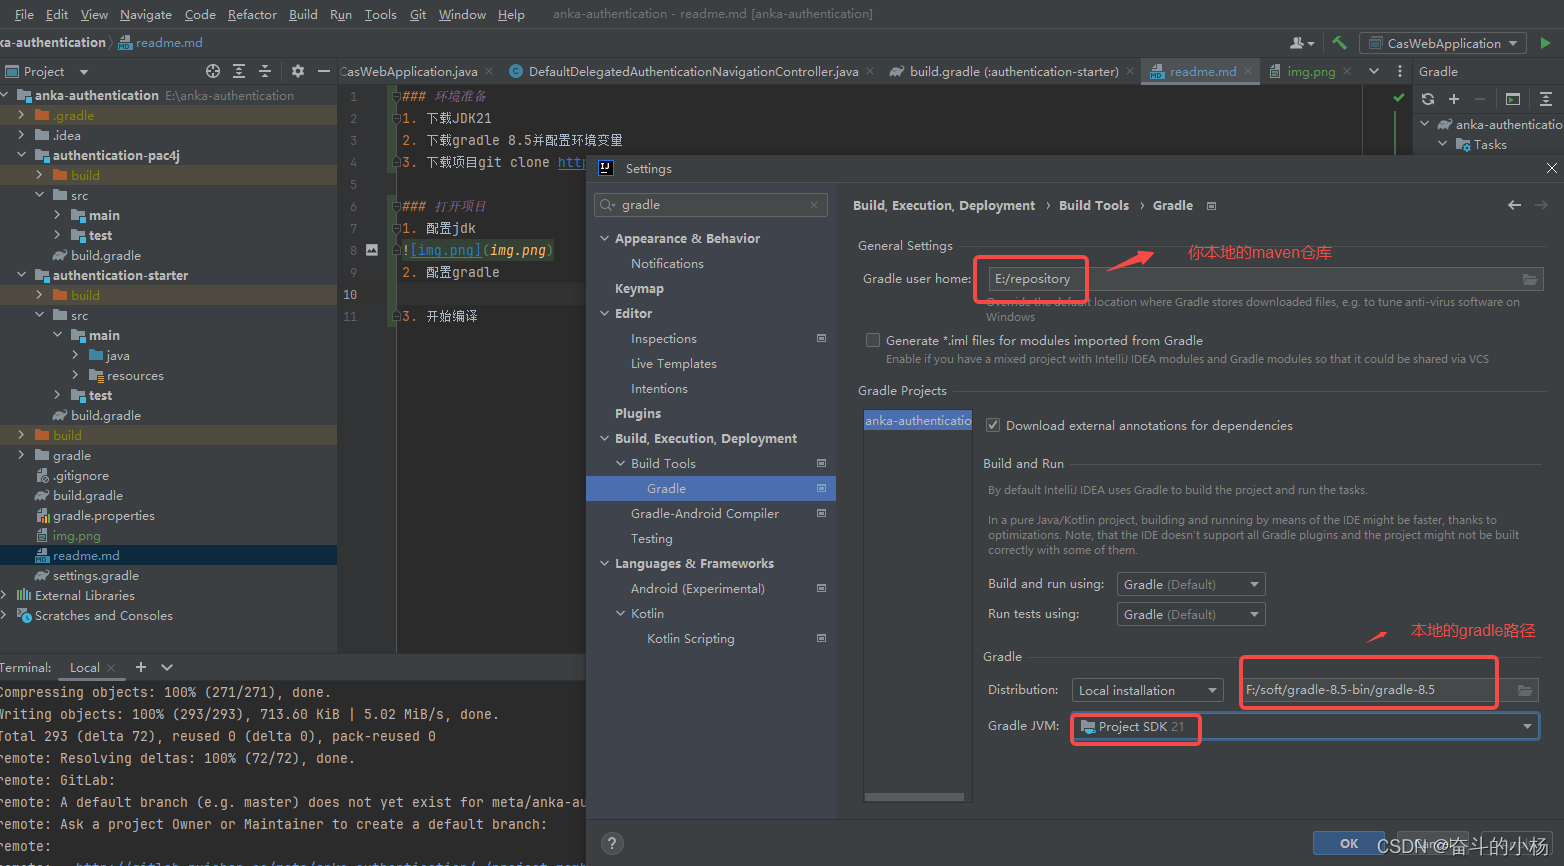Expand all in Project panel
Screen dimensions: 1564x866
[239, 71]
